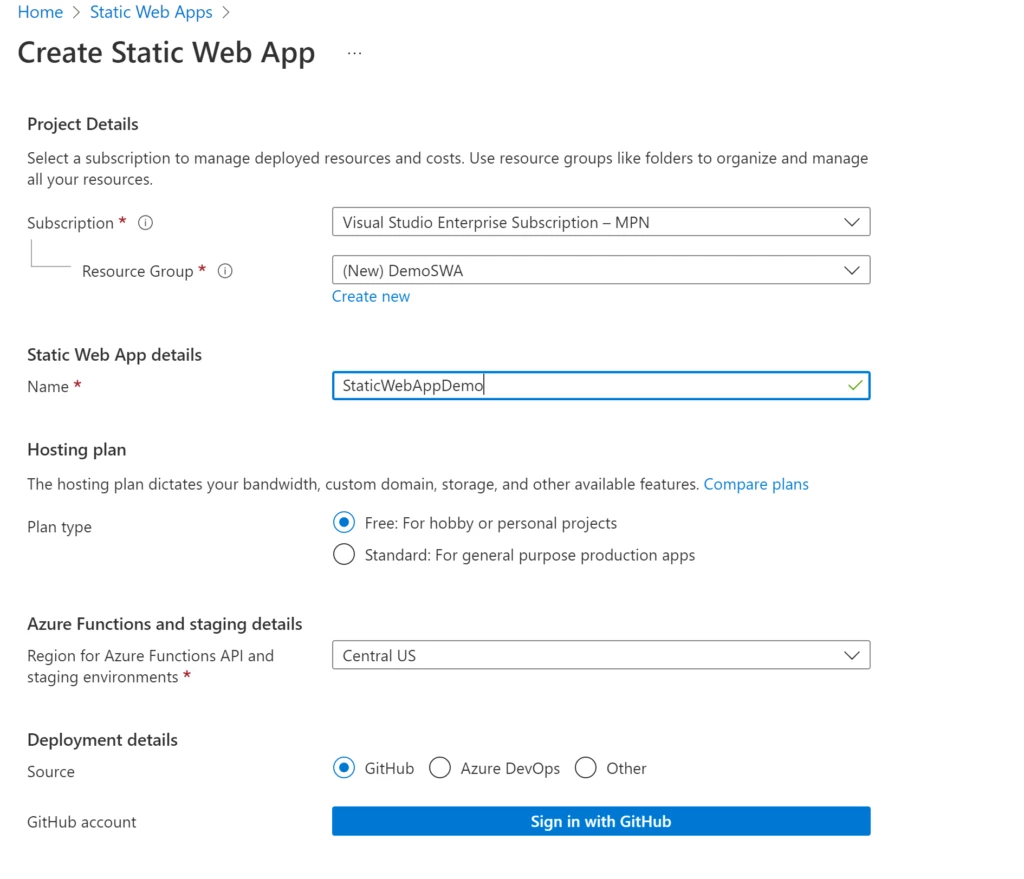1024x879 pixels.
Task: Click the green validation checkmark in Name
Action: tap(855, 385)
